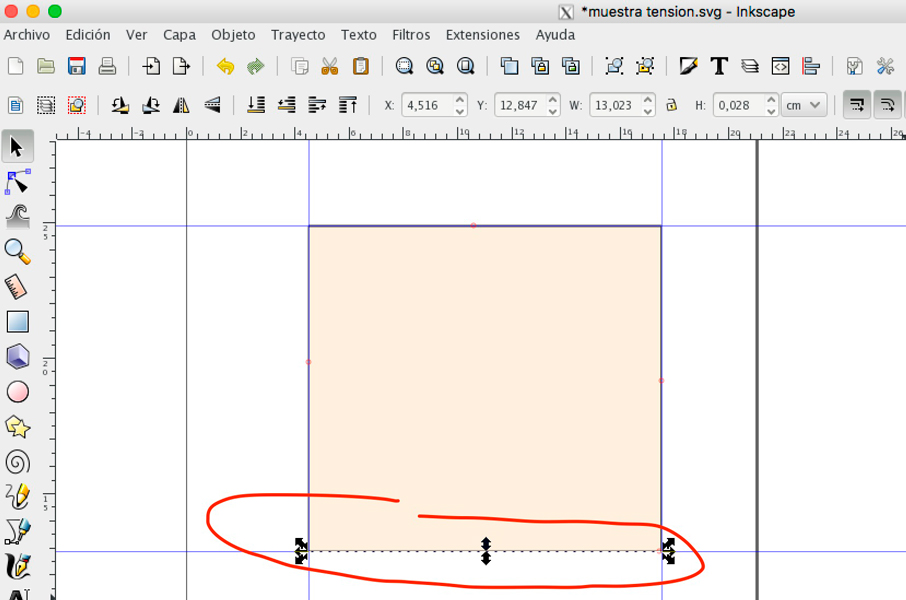
Task: Activate the Zoom tool
Action: 16,251
